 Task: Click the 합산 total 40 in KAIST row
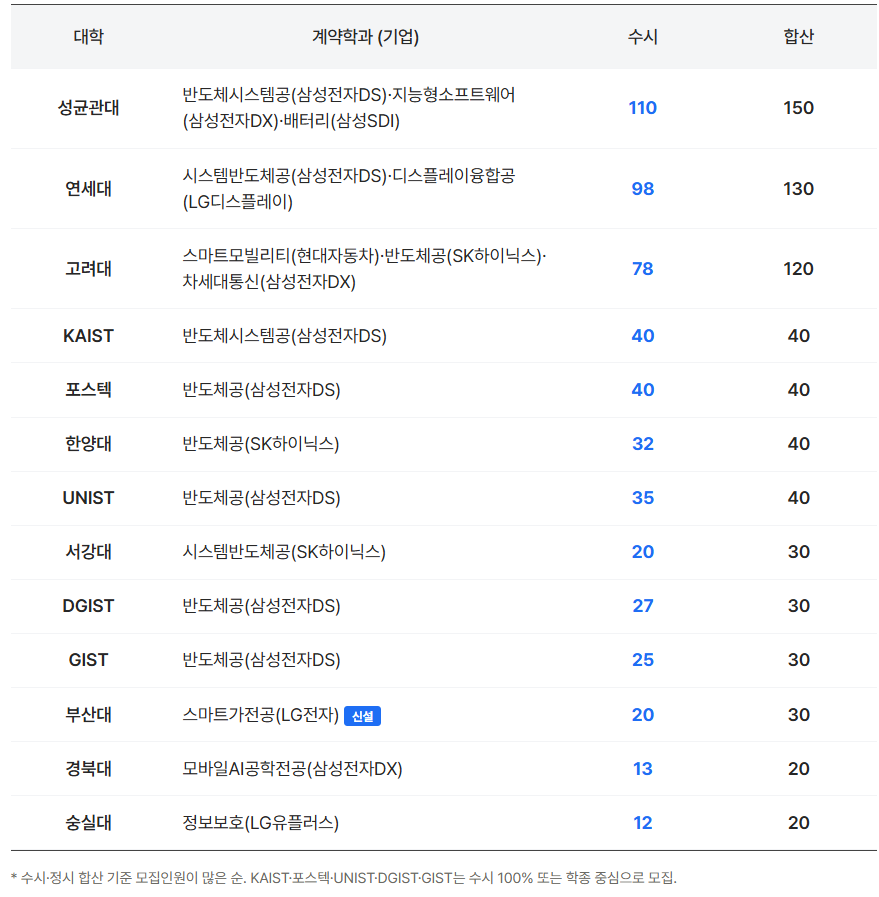coord(798,336)
